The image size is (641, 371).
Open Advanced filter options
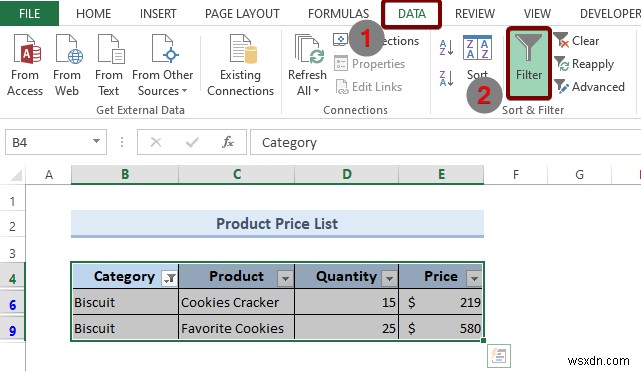coord(589,87)
